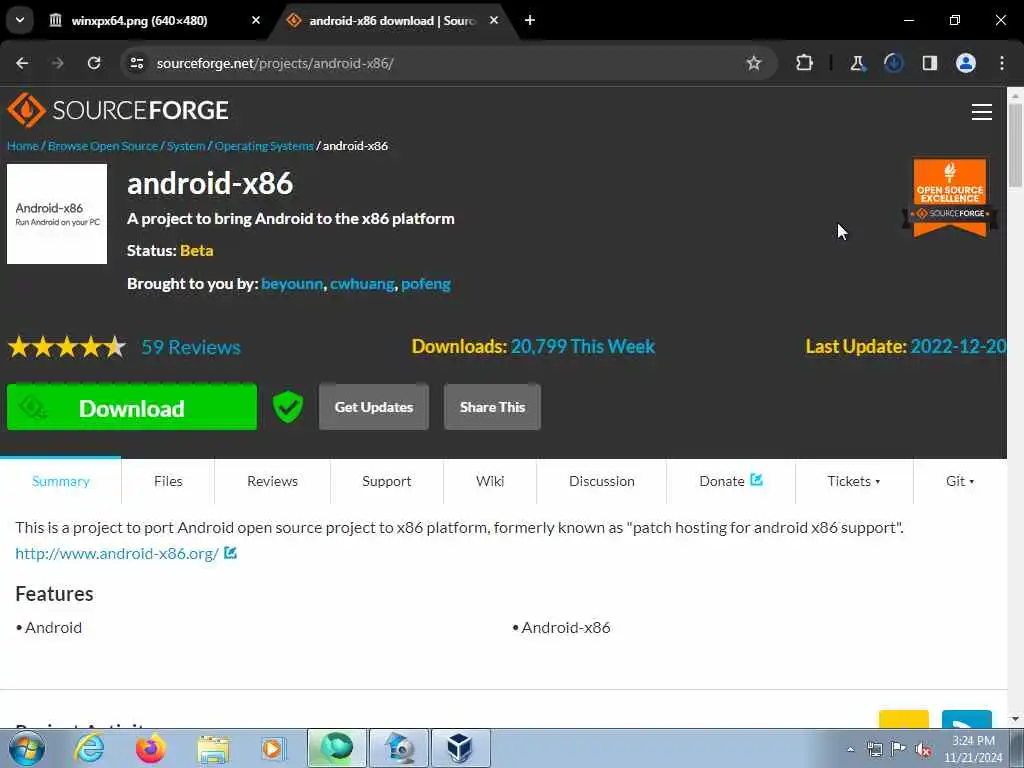Image resolution: width=1024 pixels, height=768 pixels.
Task: Open the Chrome profile avatar
Action: click(966, 63)
